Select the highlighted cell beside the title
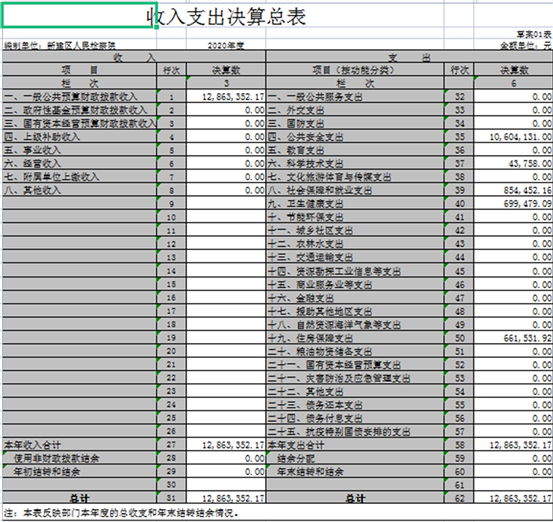Image resolution: width=553 pixels, height=522 pixels. pos(79,15)
